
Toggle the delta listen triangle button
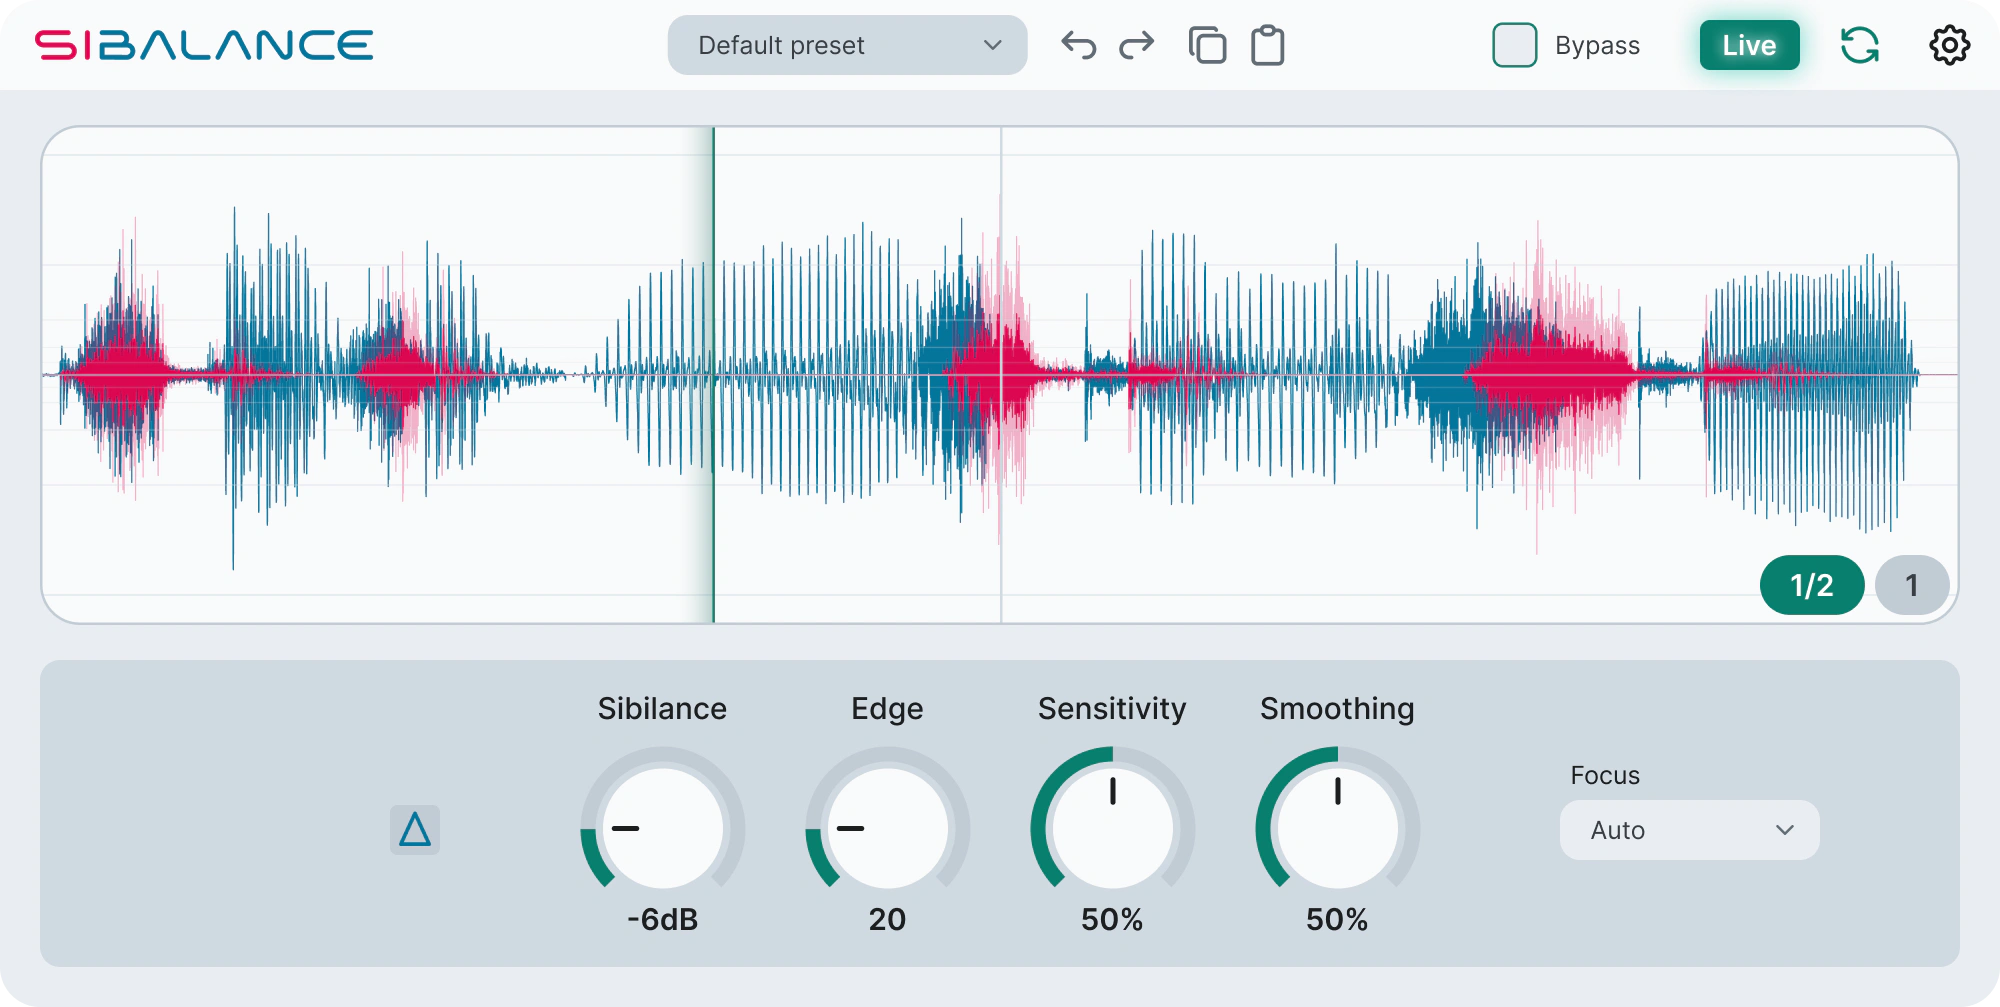415,830
